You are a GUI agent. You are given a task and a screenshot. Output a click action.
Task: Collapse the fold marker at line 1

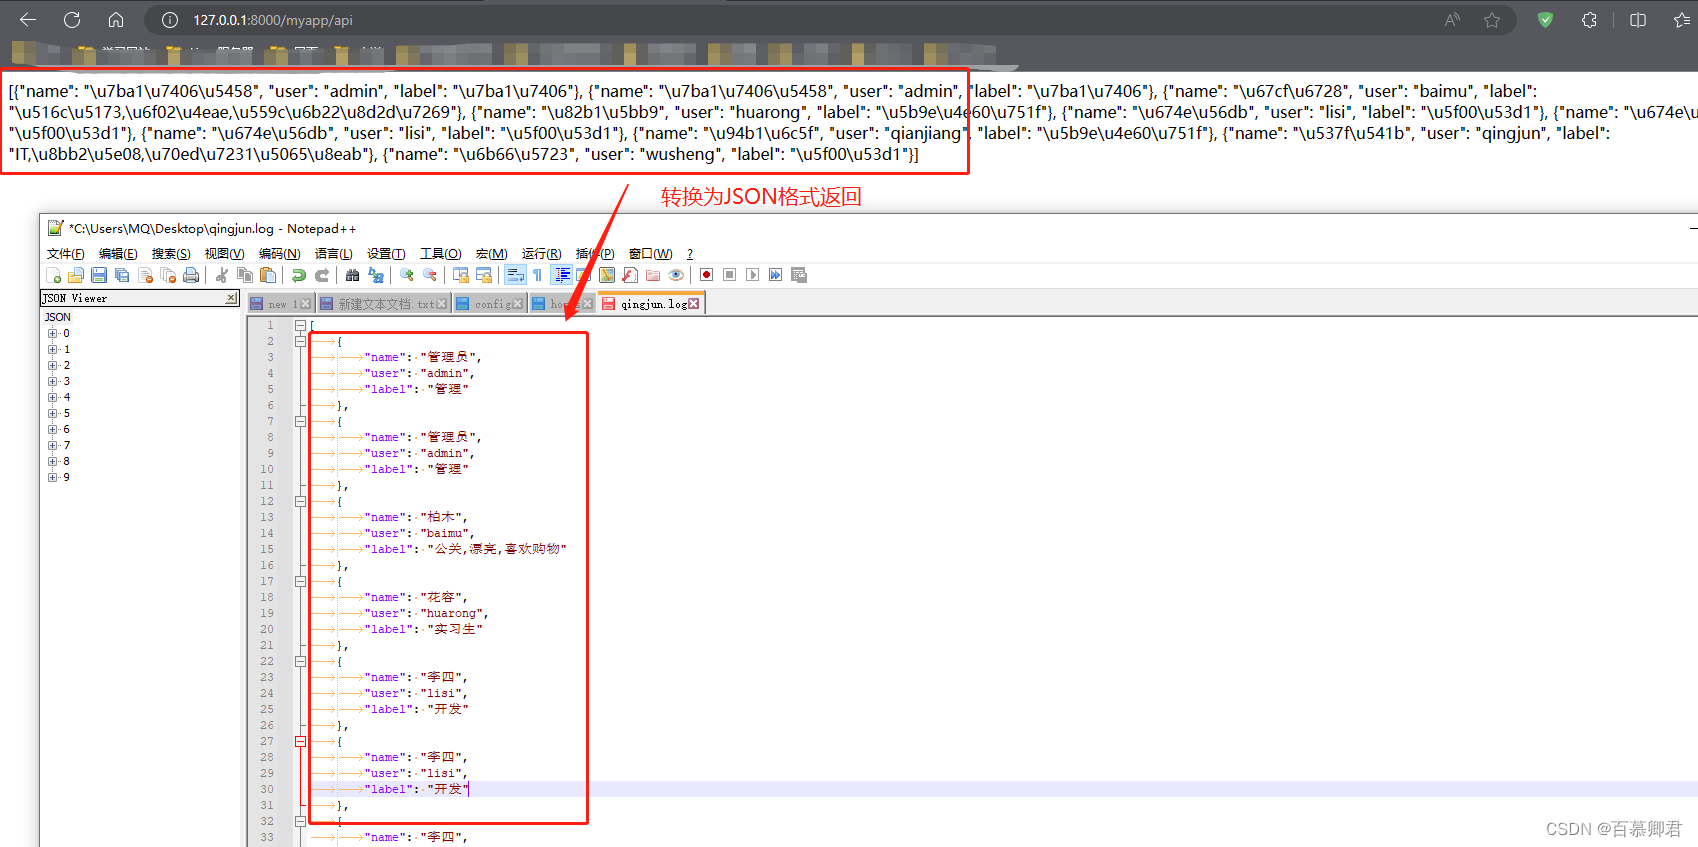point(300,325)
